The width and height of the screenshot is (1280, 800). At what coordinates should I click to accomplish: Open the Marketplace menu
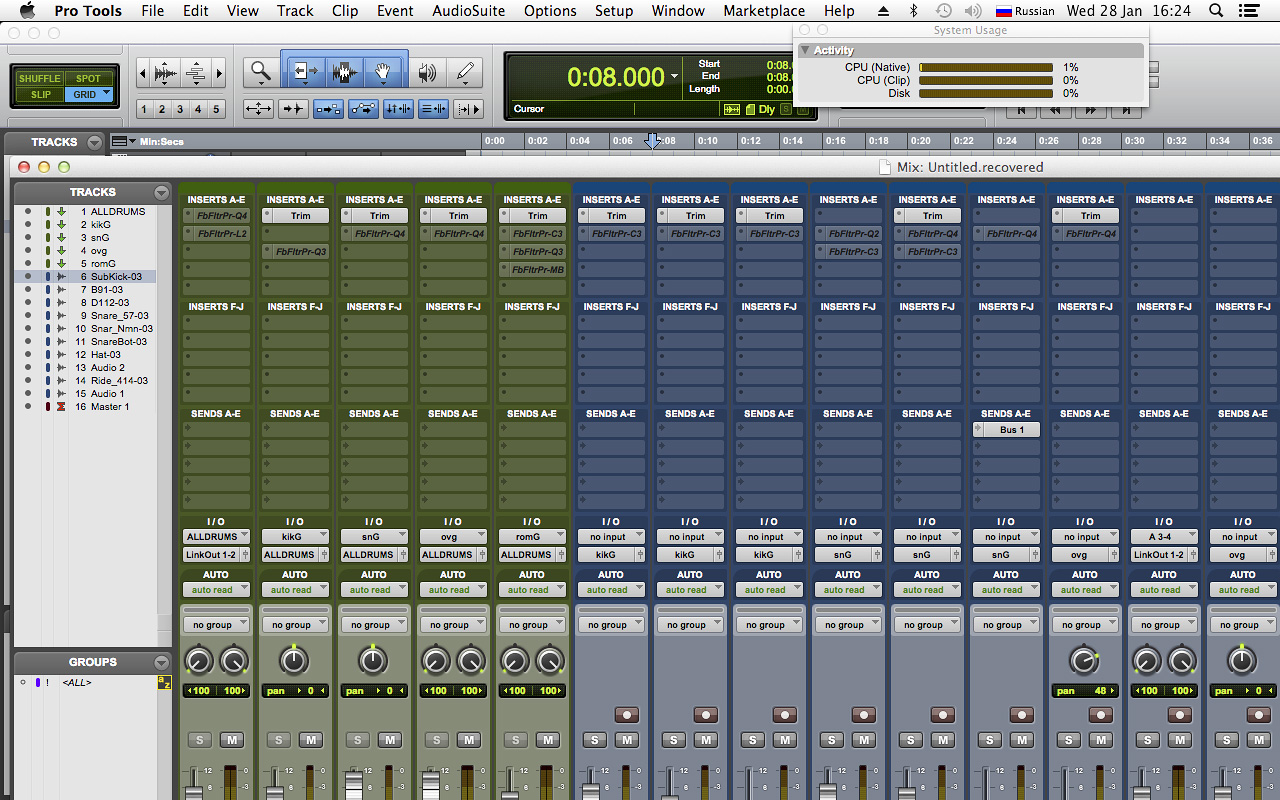point(763,11)
